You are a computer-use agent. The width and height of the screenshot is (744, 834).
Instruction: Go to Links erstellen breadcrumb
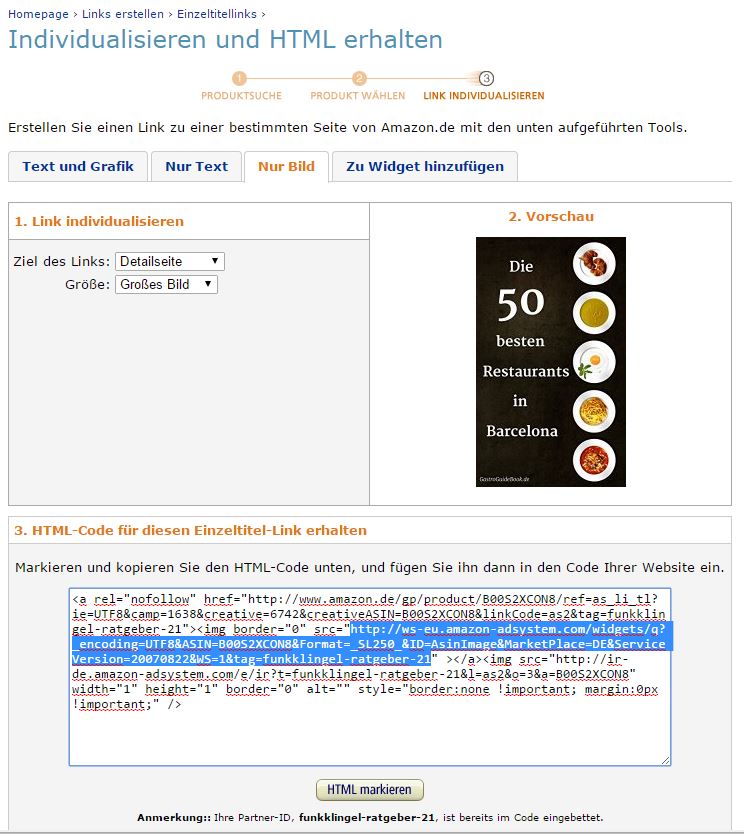pyautogui.click(x=123, y=14)
